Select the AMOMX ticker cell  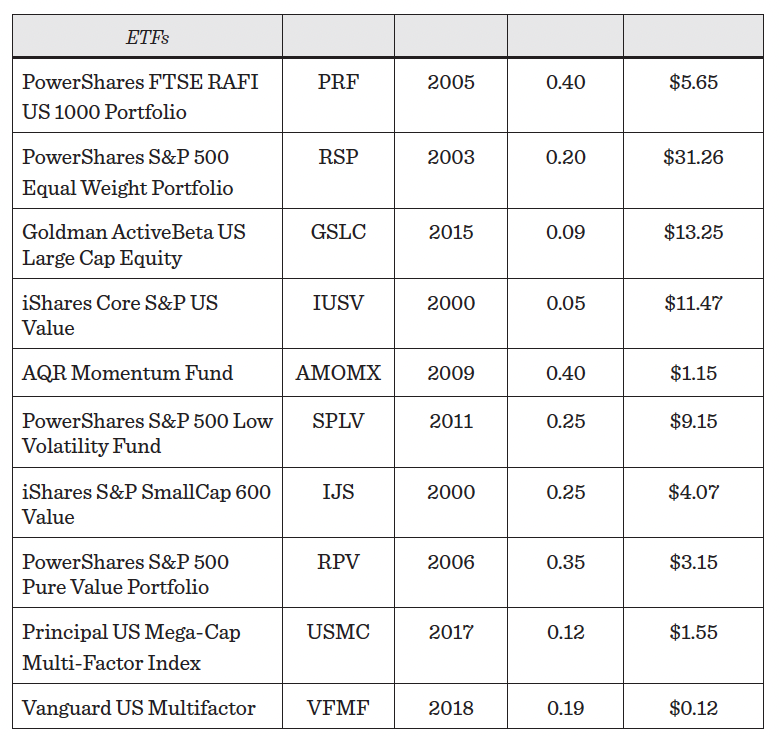338,373
